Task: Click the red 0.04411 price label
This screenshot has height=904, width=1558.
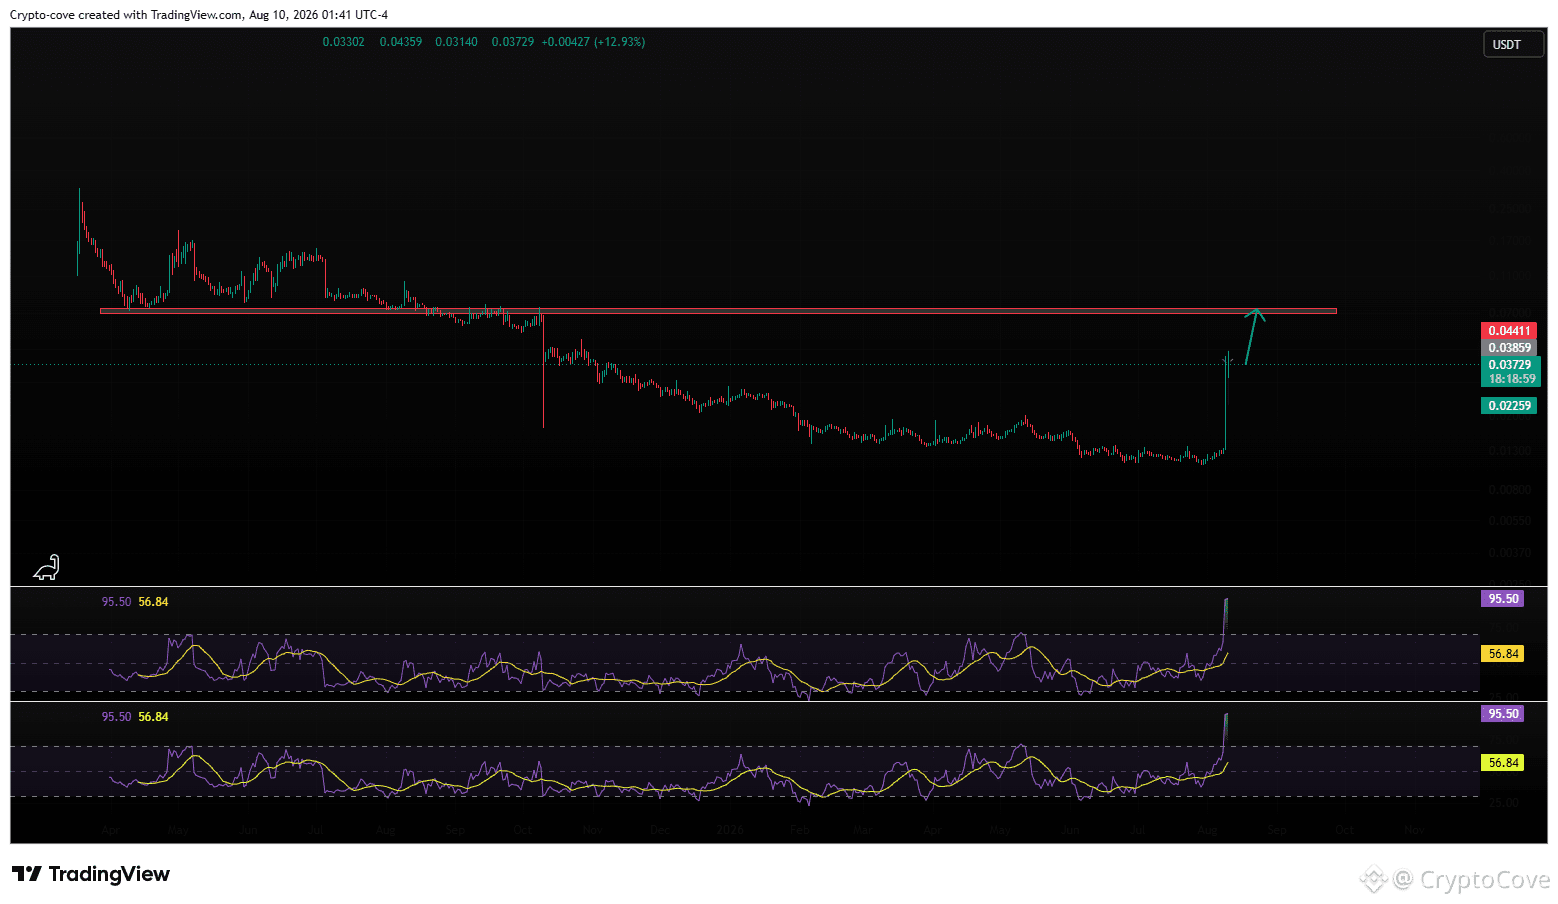Action: pyautogui.click(x=1509, y=331)
